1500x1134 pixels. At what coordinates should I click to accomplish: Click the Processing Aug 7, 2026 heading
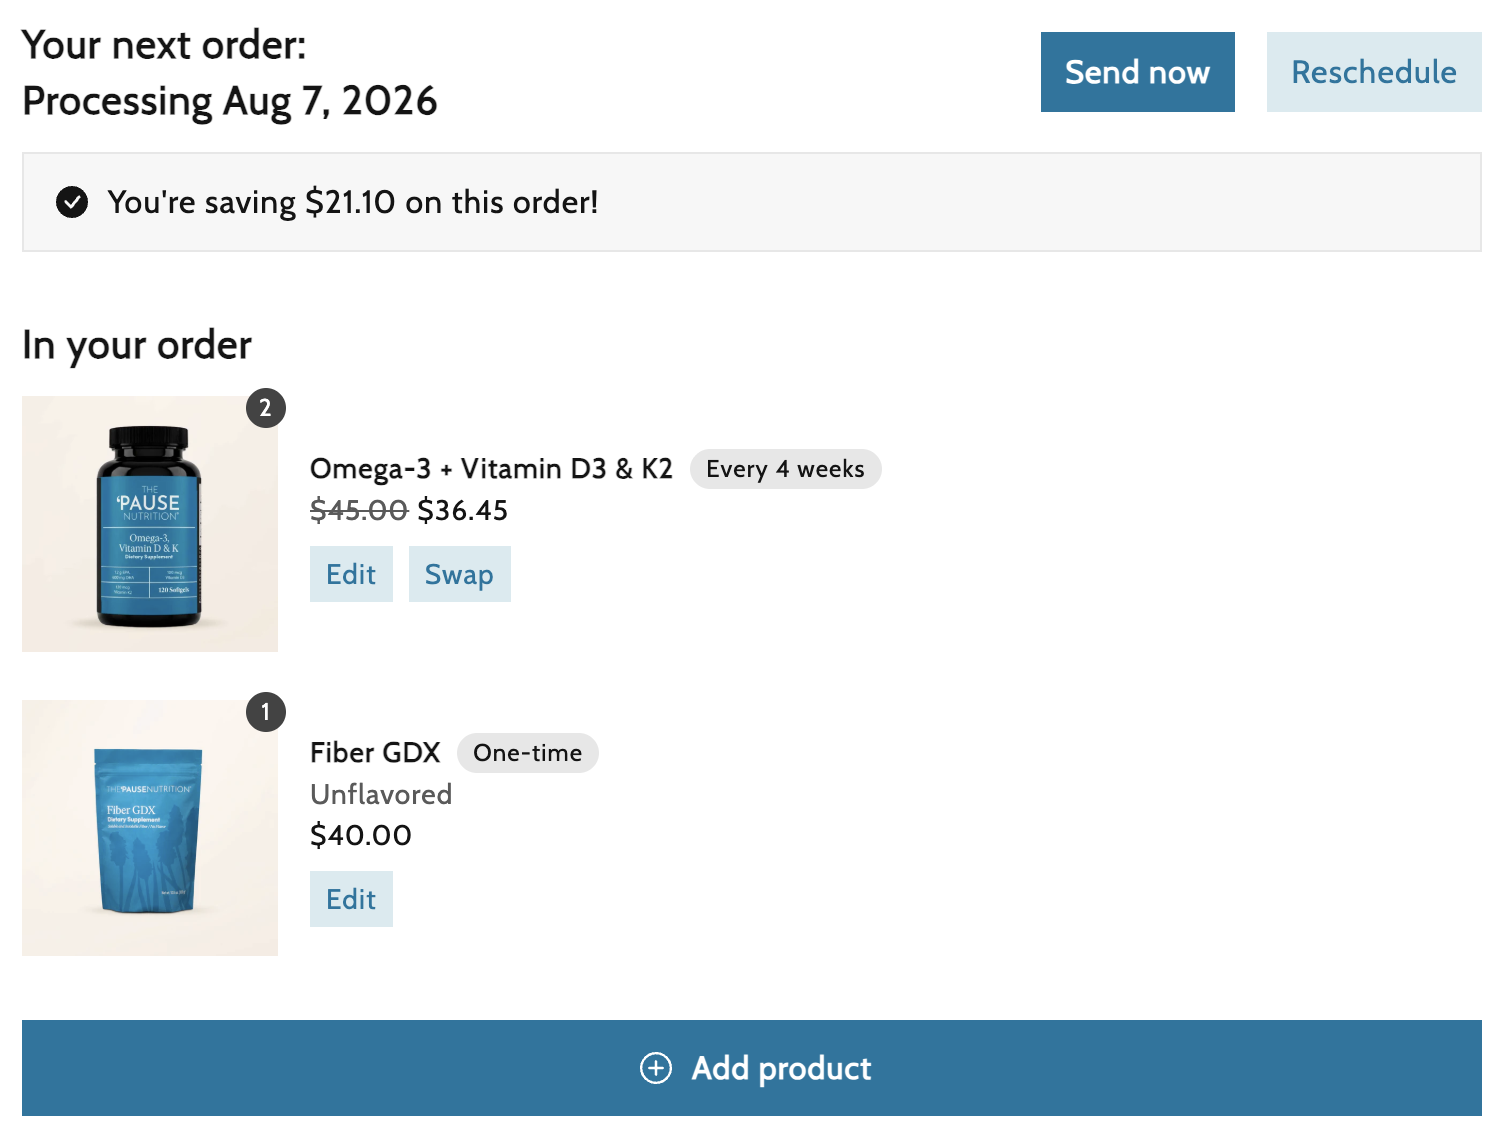[x=230, y=101]
